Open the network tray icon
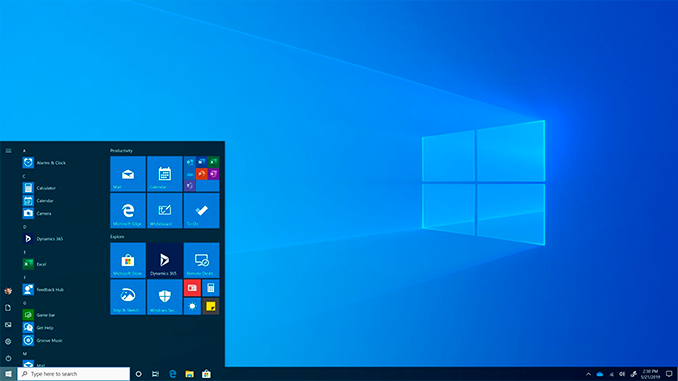678x381 pixels. (x=611, y=374)
